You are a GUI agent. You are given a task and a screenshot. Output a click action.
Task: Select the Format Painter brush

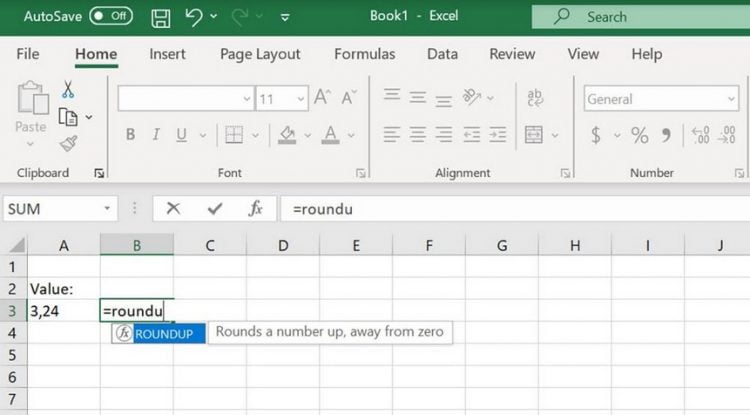point(68,143)
